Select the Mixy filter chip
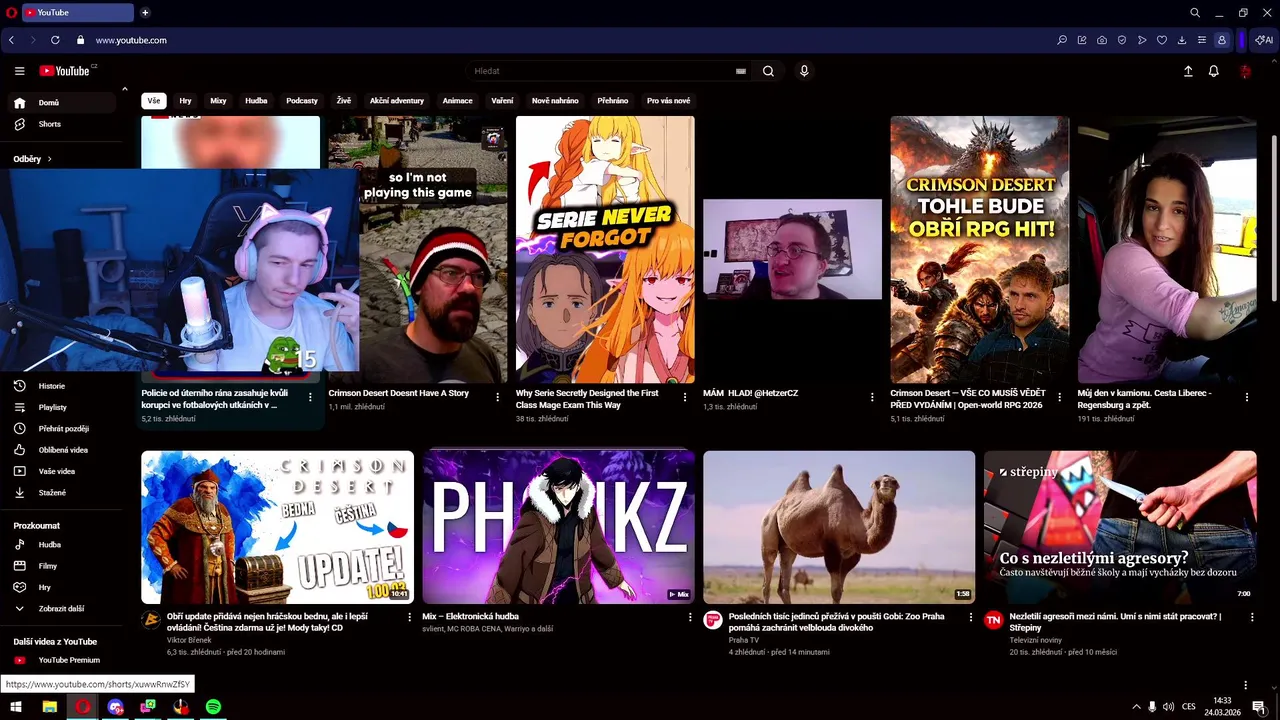The height and width of the screenshot is (720, 1280). tap(218, 101)
